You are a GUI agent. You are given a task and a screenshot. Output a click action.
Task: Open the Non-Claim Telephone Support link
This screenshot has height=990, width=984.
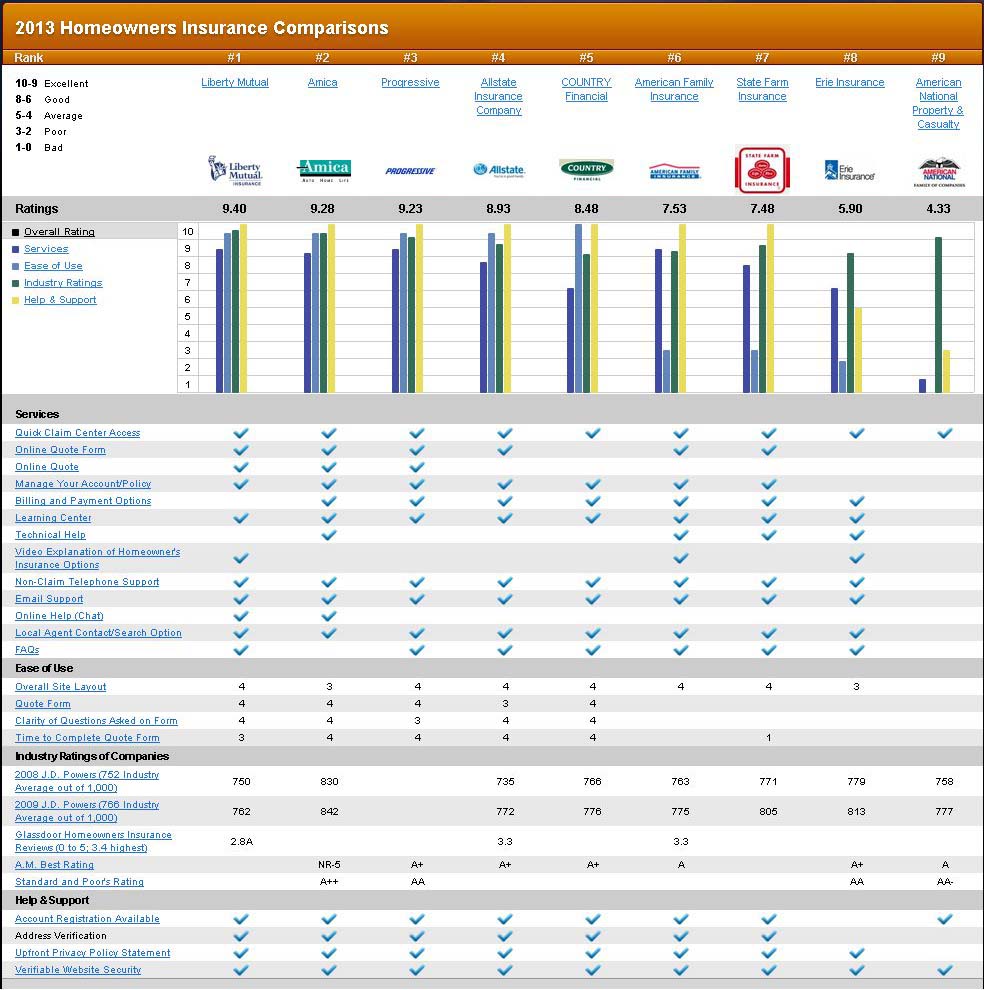87,581
